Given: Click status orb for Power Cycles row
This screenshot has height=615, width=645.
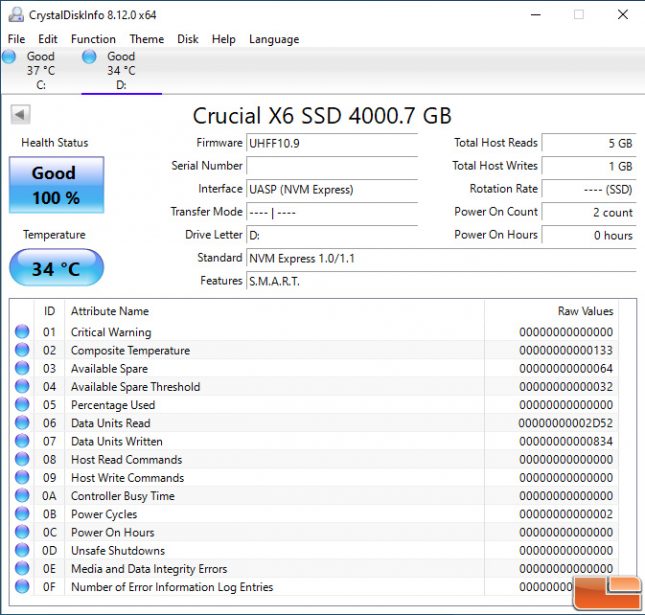Looking at the screenshot, I should [22, 513].
